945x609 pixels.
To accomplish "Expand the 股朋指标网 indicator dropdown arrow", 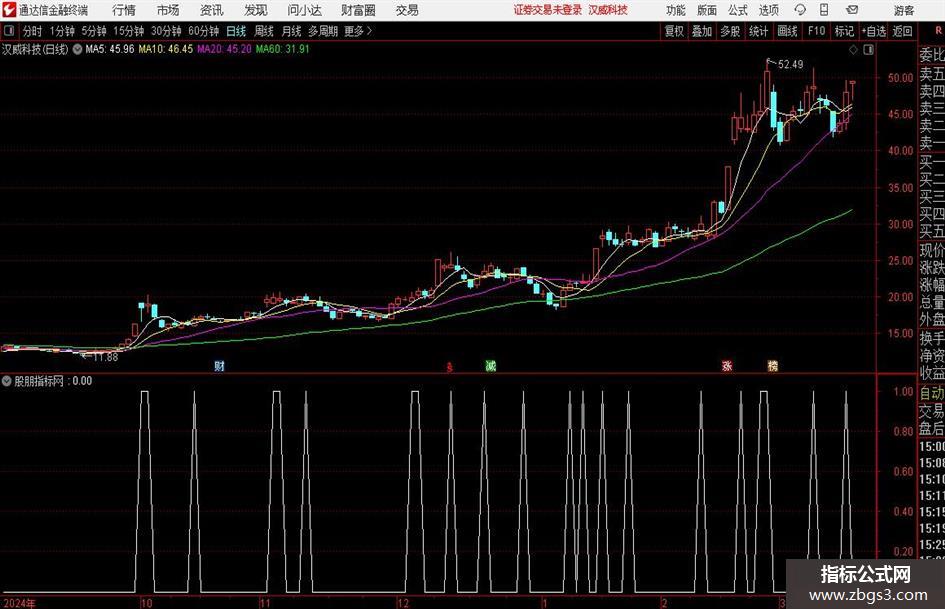I will pos(7,381).
